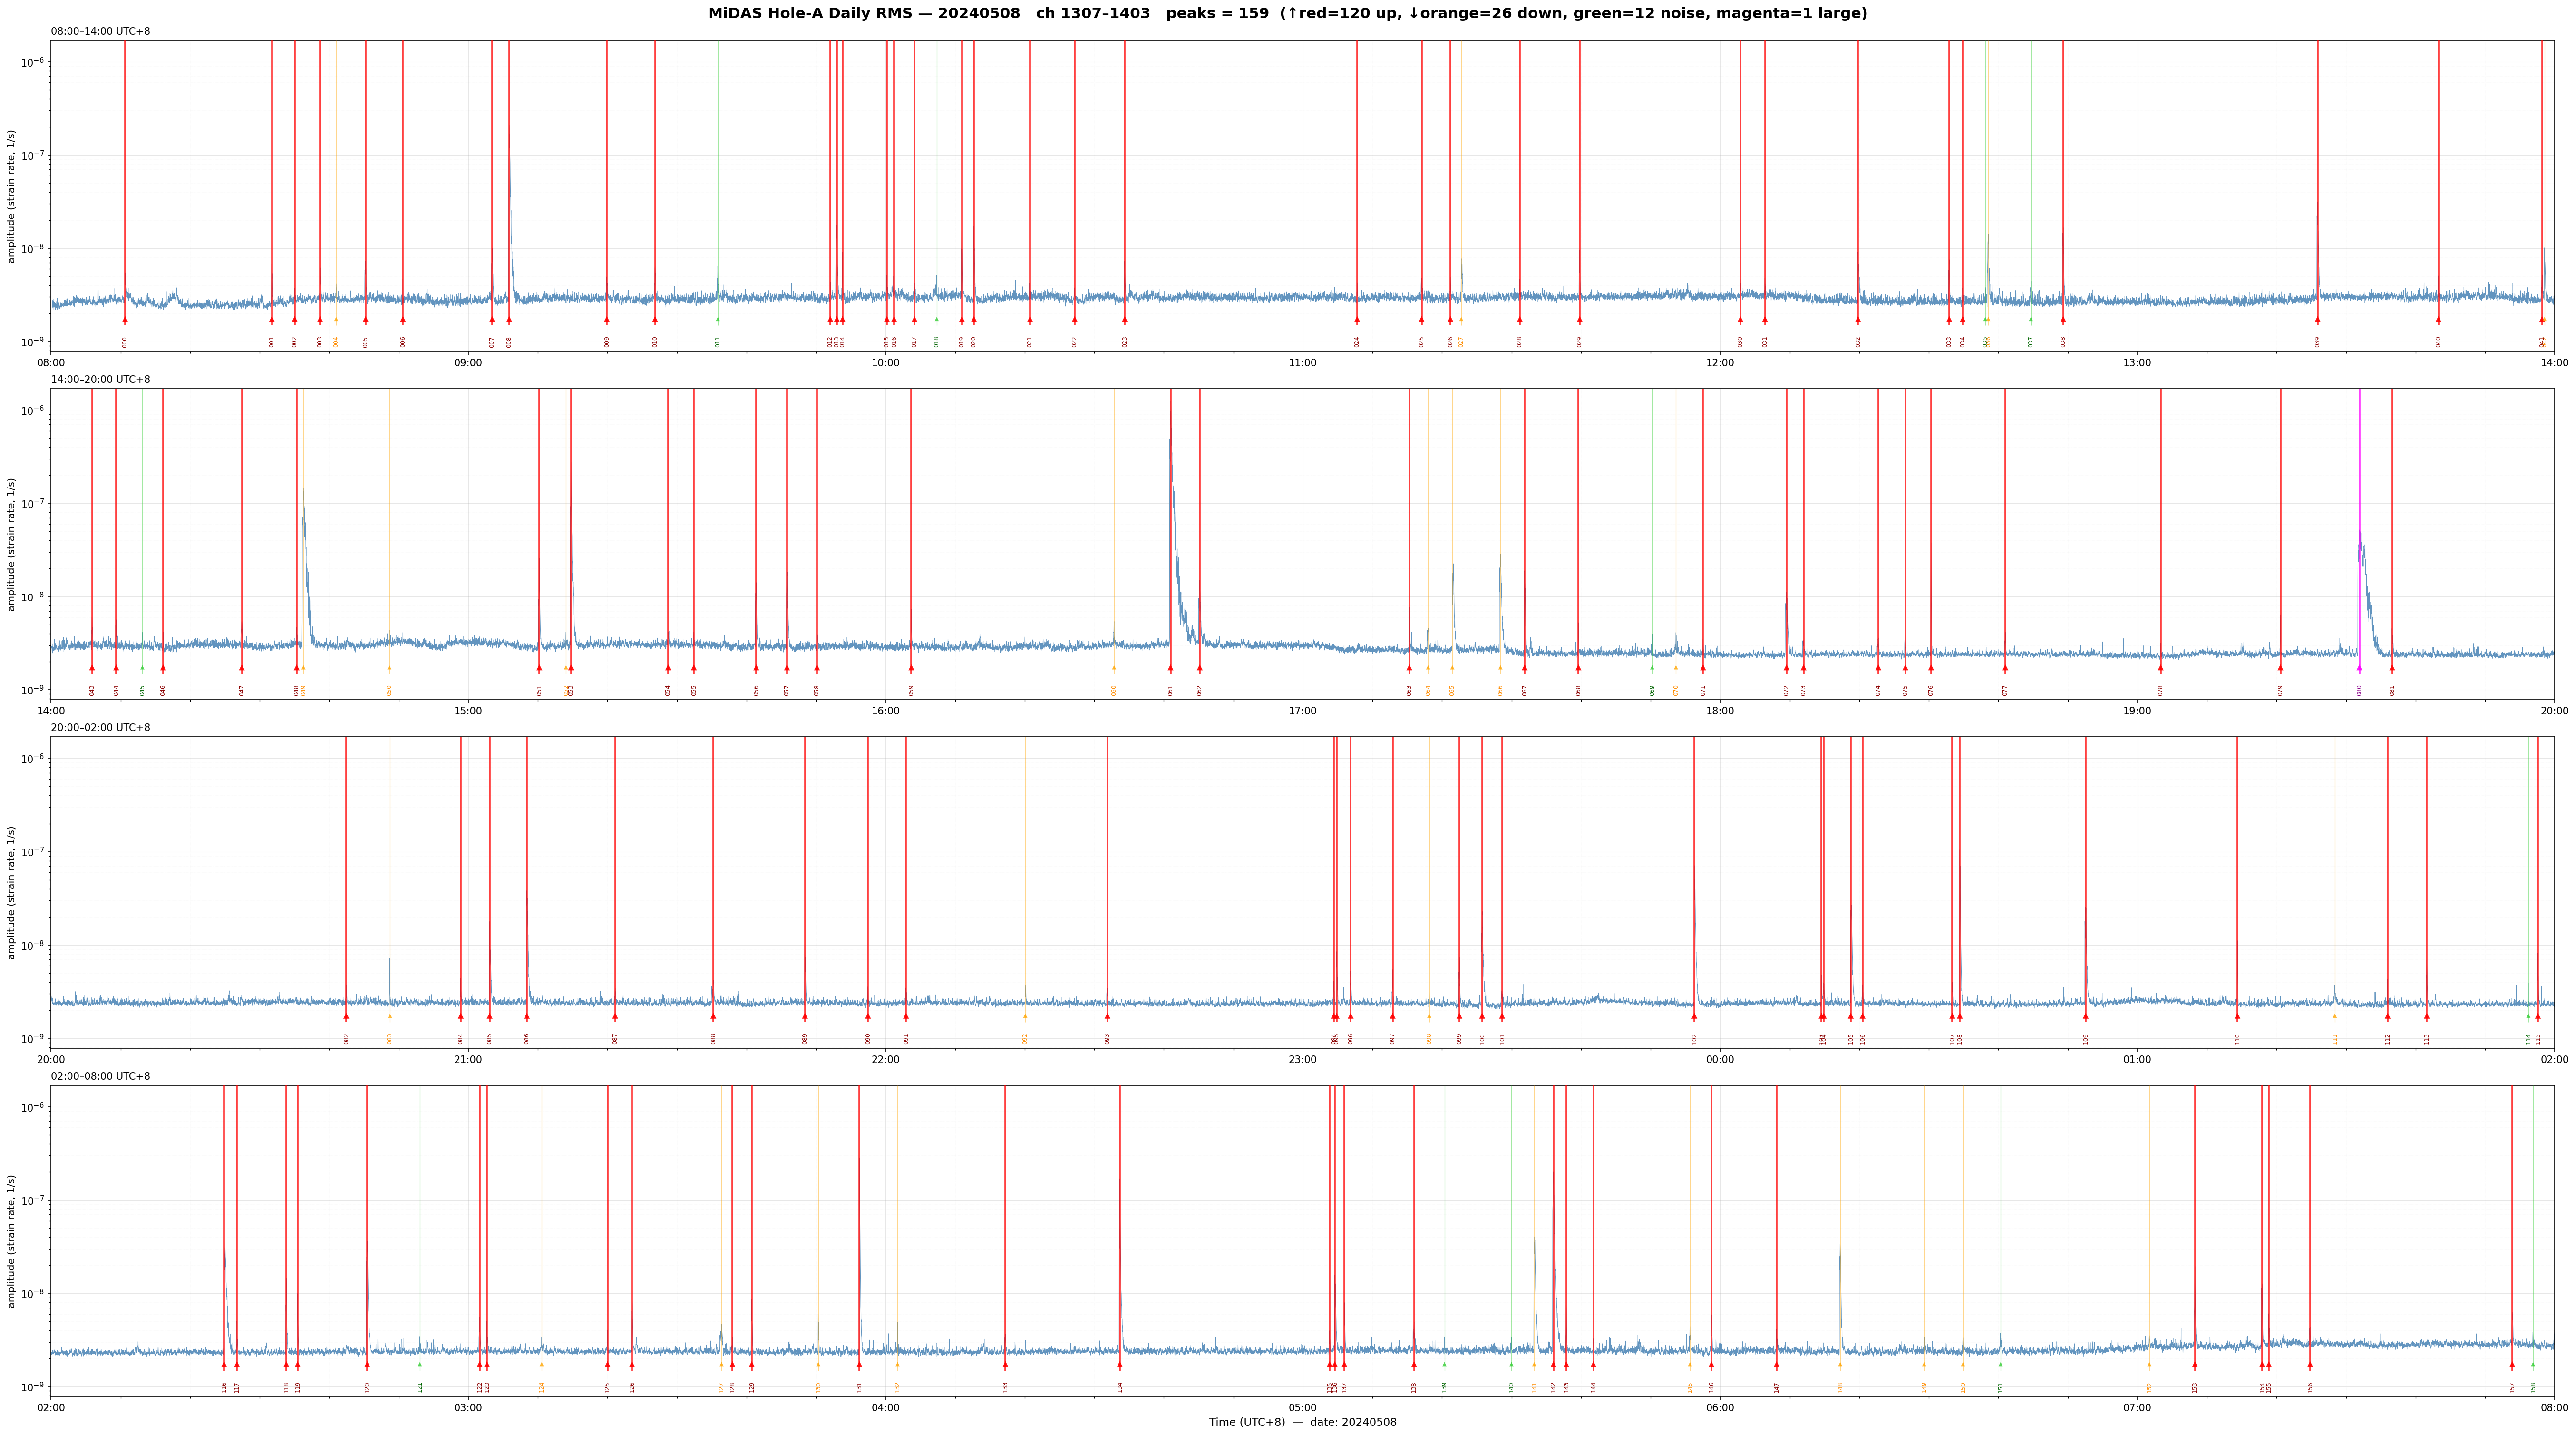The height and width of the screenshot is (1435, 2576).
Task: Click the "03:00" time tick label
Action: point(468,1408)
